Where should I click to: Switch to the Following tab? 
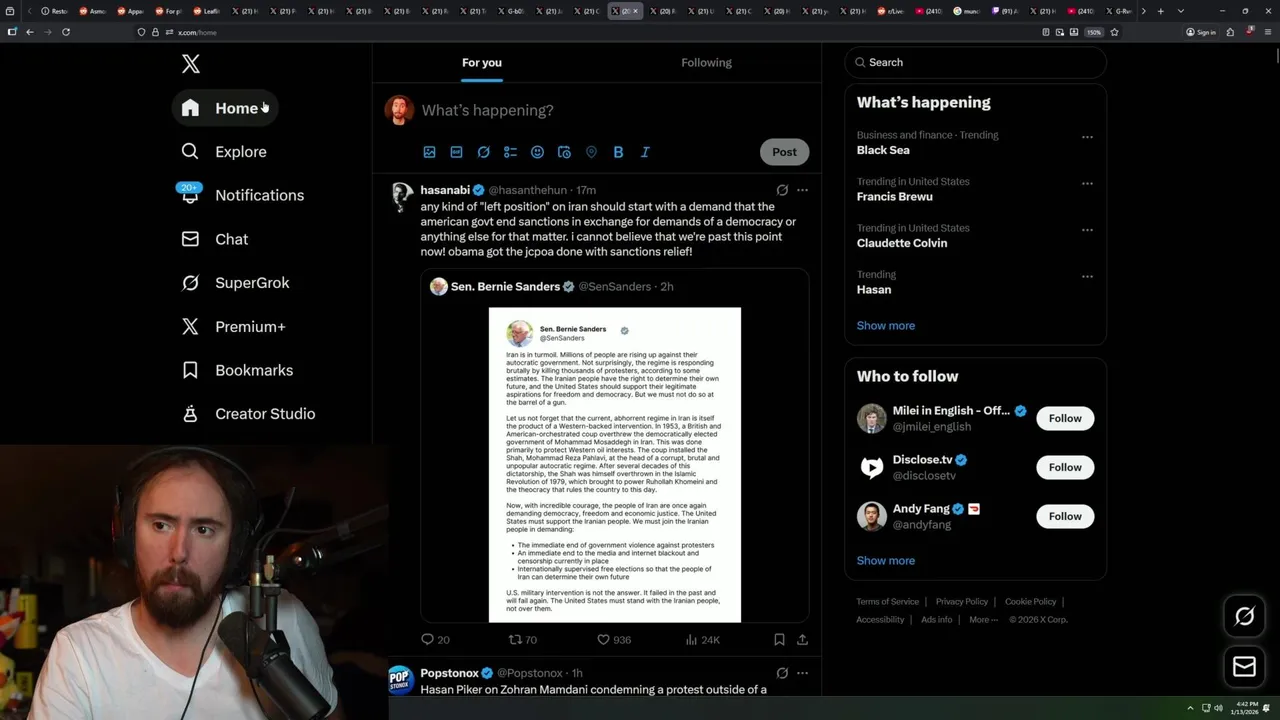click(x=706, y=62)
